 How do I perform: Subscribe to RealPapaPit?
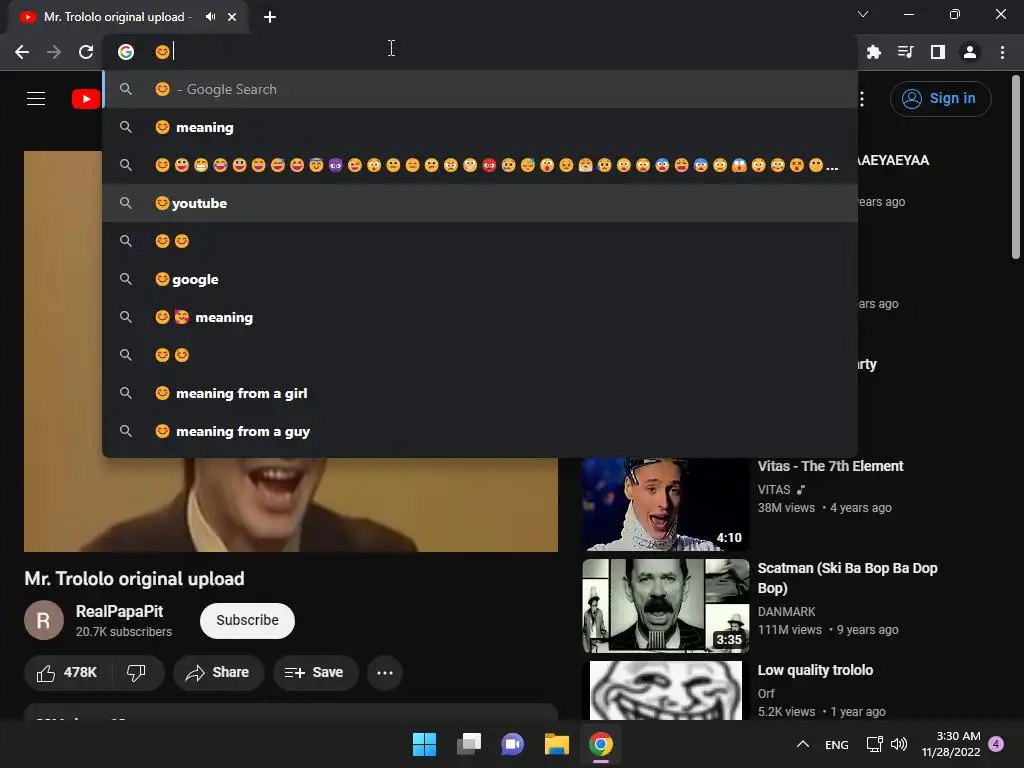point(247,620)
